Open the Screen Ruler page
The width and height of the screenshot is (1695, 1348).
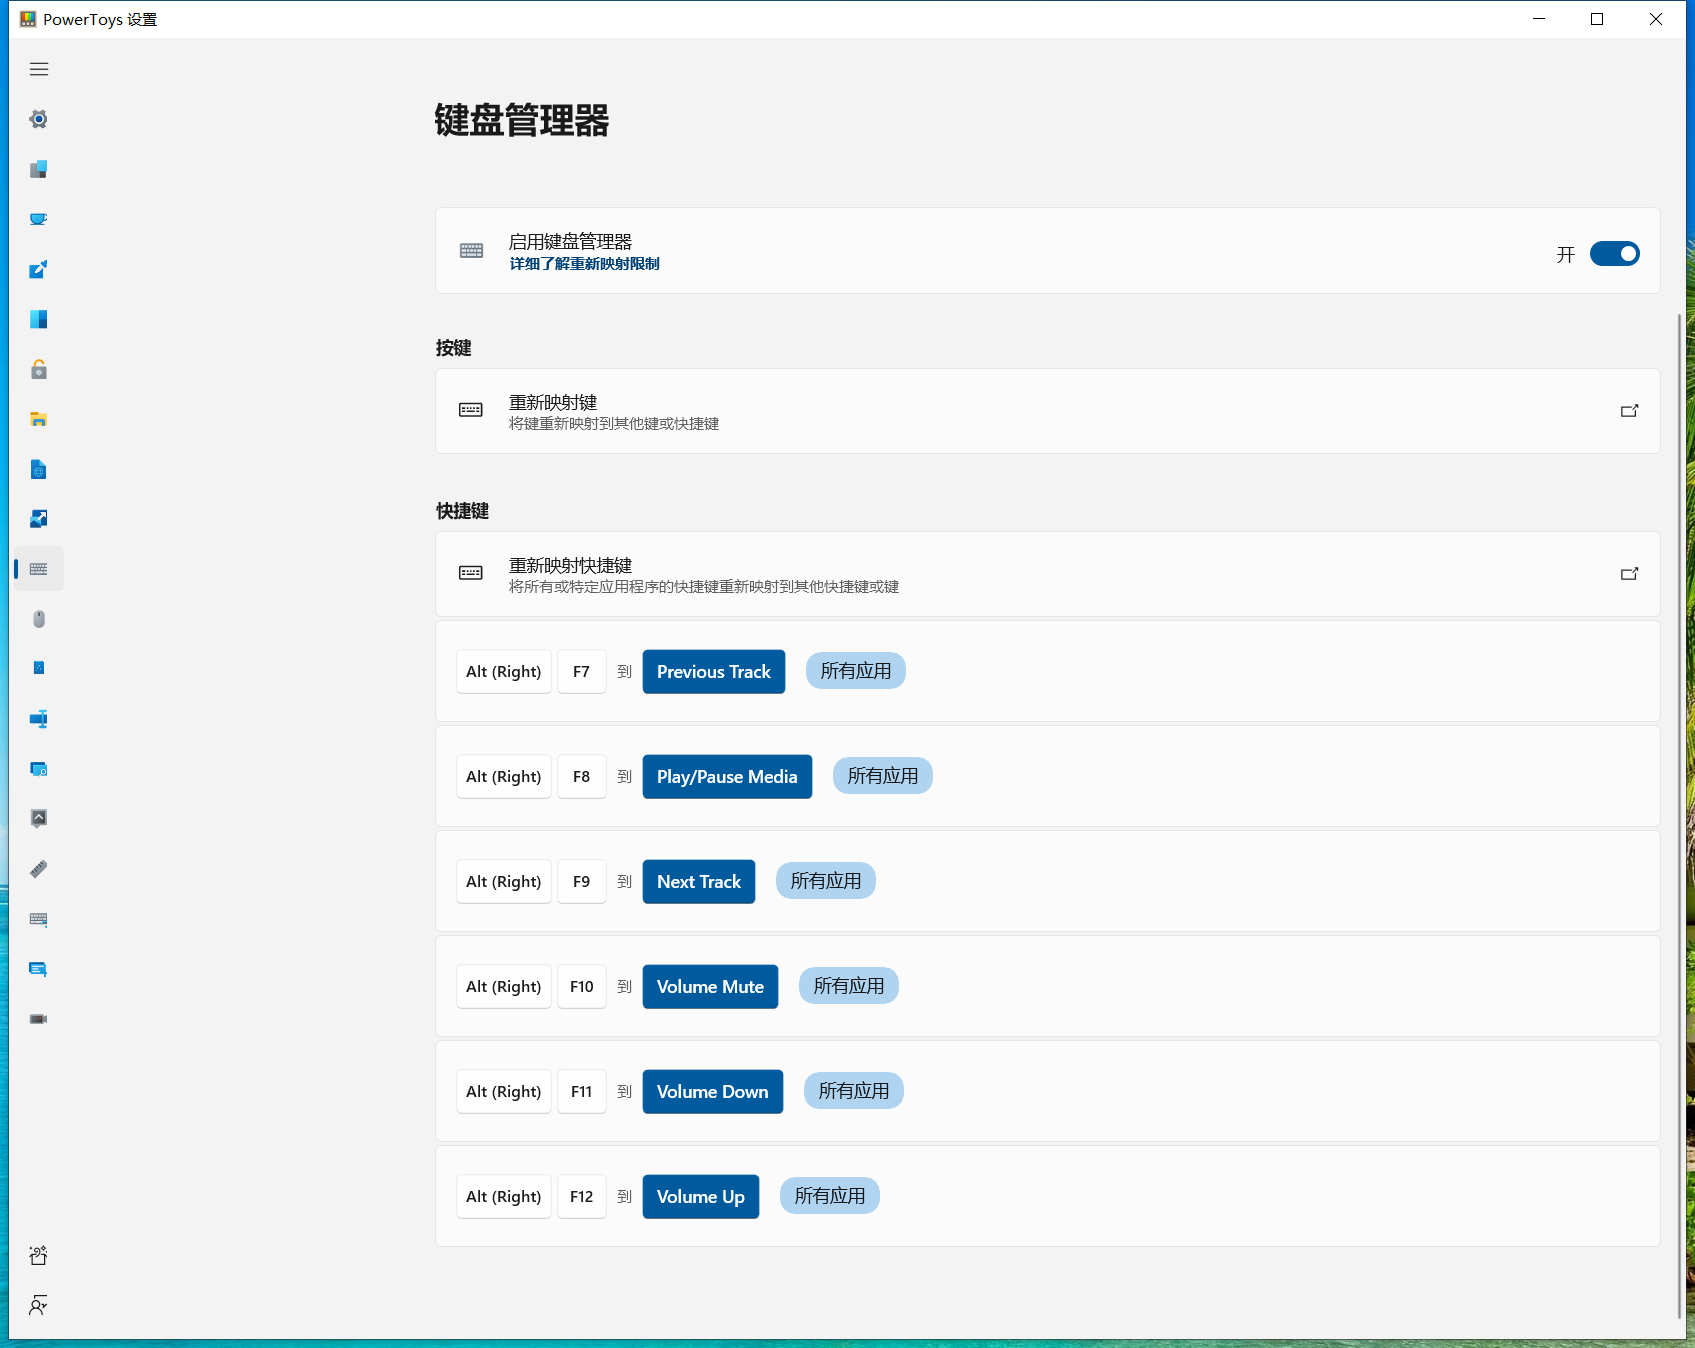[x=39, y=869]
